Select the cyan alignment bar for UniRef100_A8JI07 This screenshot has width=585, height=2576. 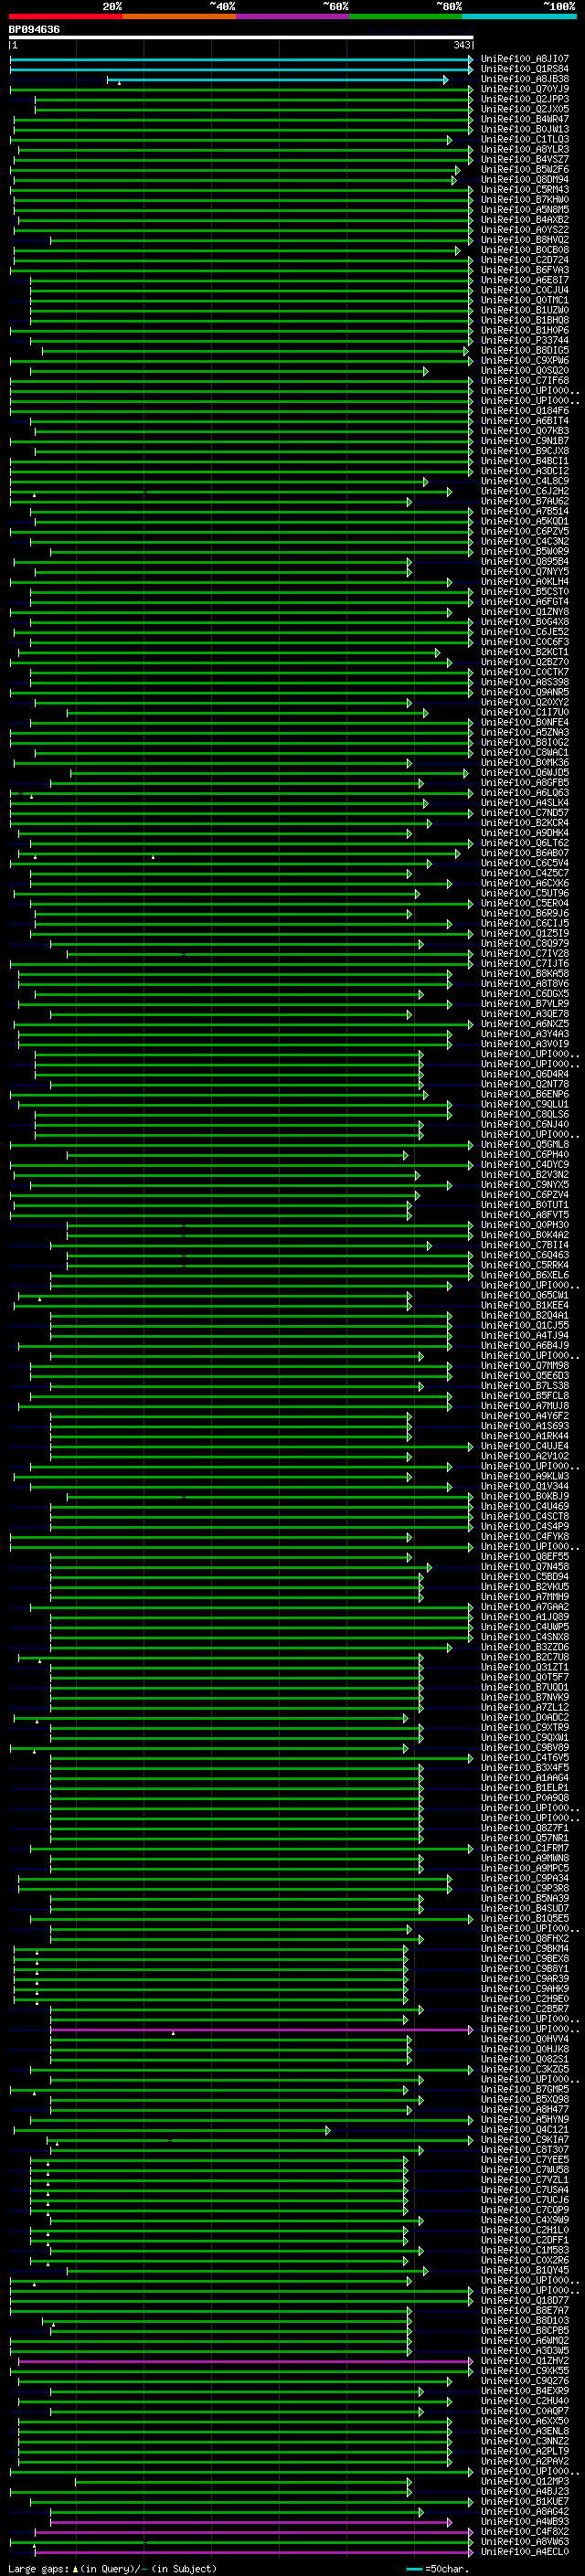[241, 60]
